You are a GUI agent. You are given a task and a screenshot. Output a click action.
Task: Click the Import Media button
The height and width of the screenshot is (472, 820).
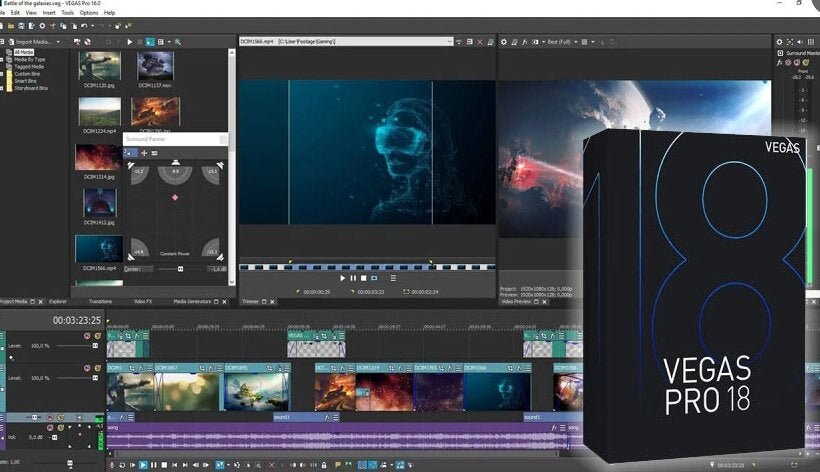coord(31,42)
